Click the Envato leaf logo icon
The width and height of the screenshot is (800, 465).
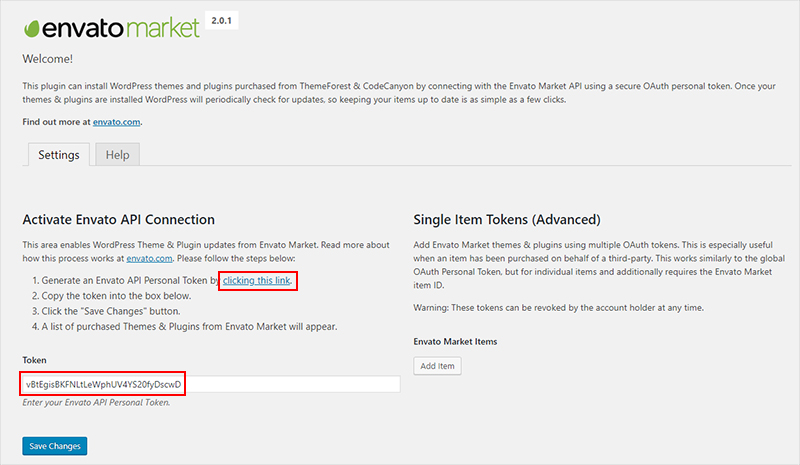[31, 29]
